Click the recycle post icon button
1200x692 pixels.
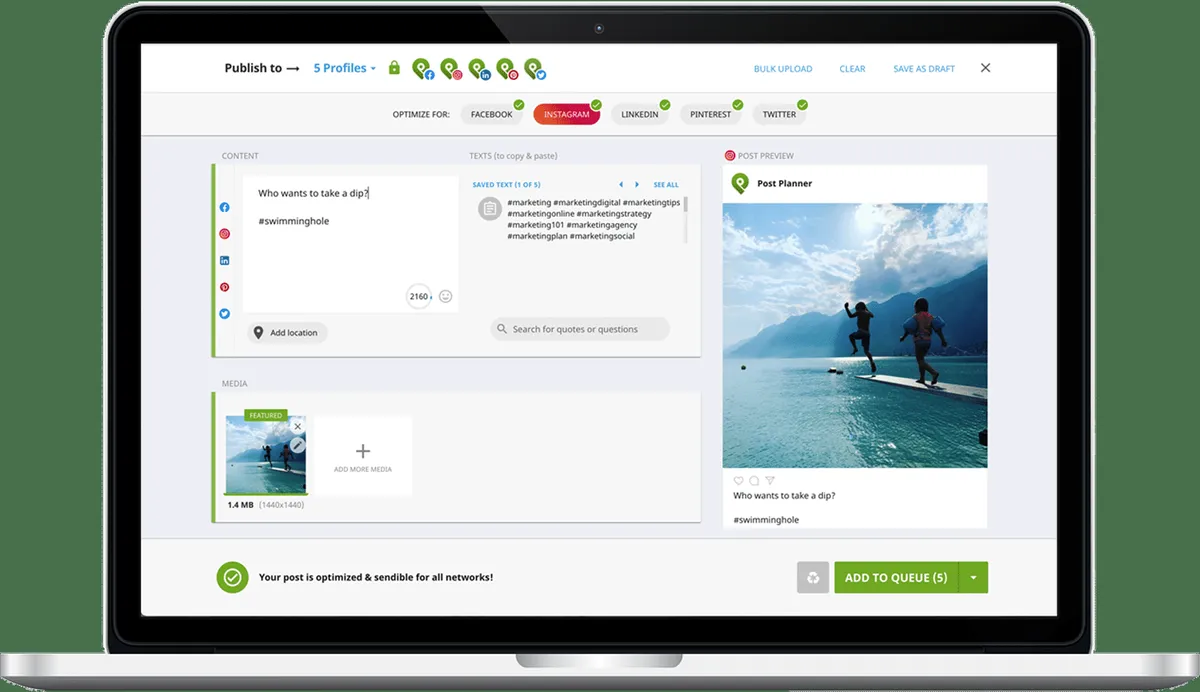813,577
